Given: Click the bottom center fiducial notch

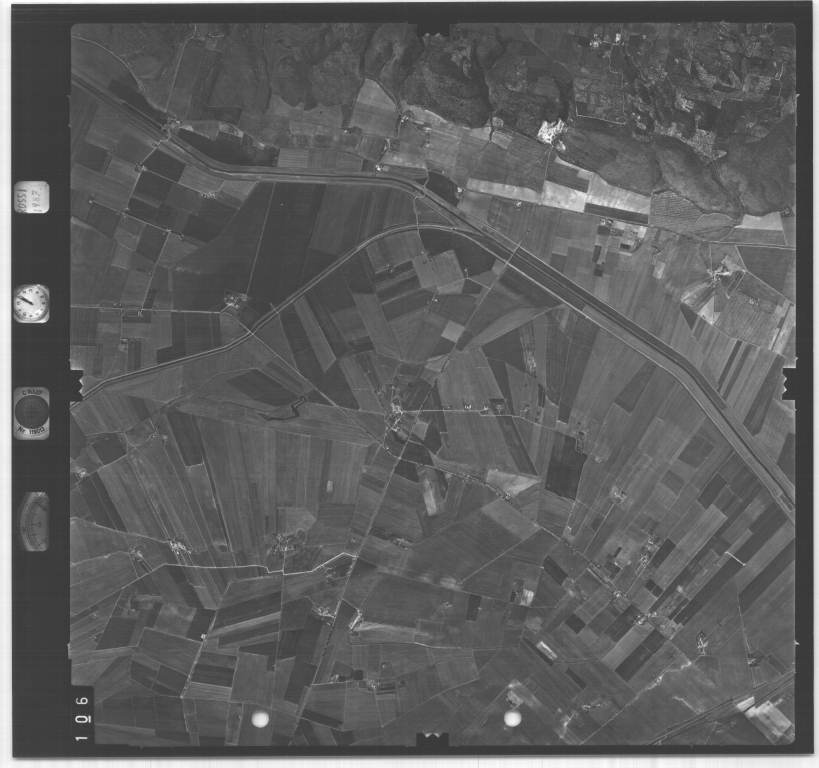Looking at the screenshot, I should 433,739.
